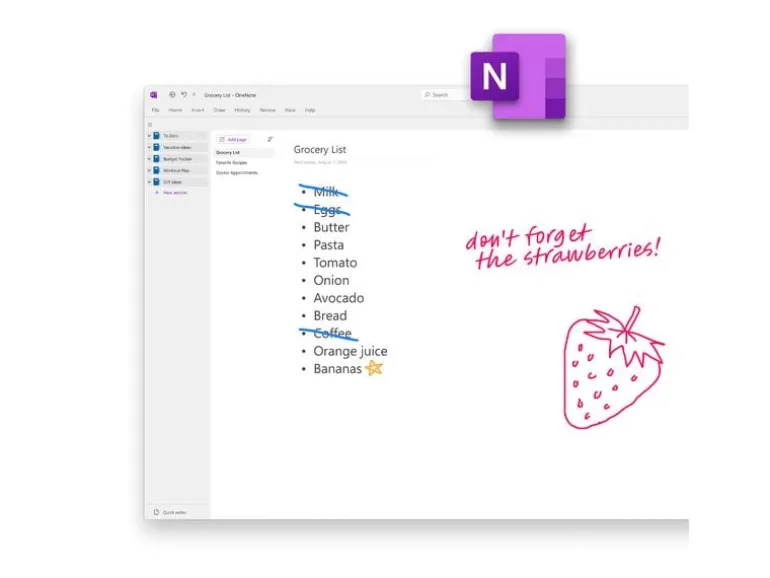Image resolution: width=770 pixels, height=578 pixels.
Task: Click the Back navigation arrow icon
Action: pyautogui.click(x=172, y=95)
